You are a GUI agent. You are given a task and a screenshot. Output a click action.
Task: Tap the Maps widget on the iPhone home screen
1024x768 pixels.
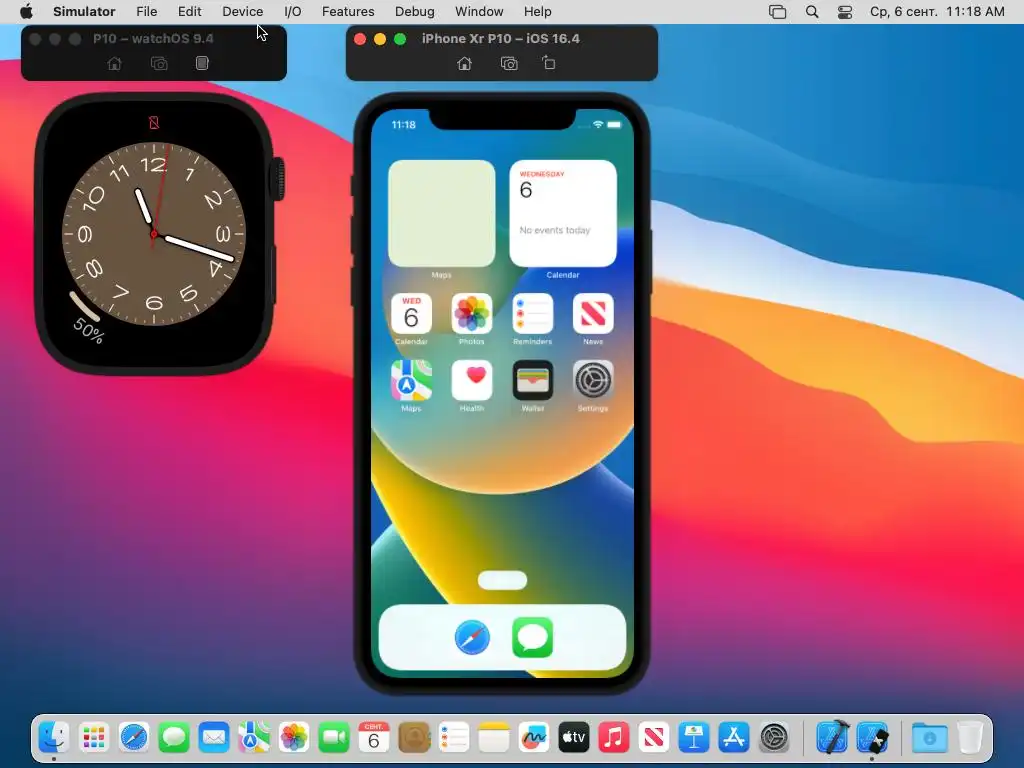point(441,214)
